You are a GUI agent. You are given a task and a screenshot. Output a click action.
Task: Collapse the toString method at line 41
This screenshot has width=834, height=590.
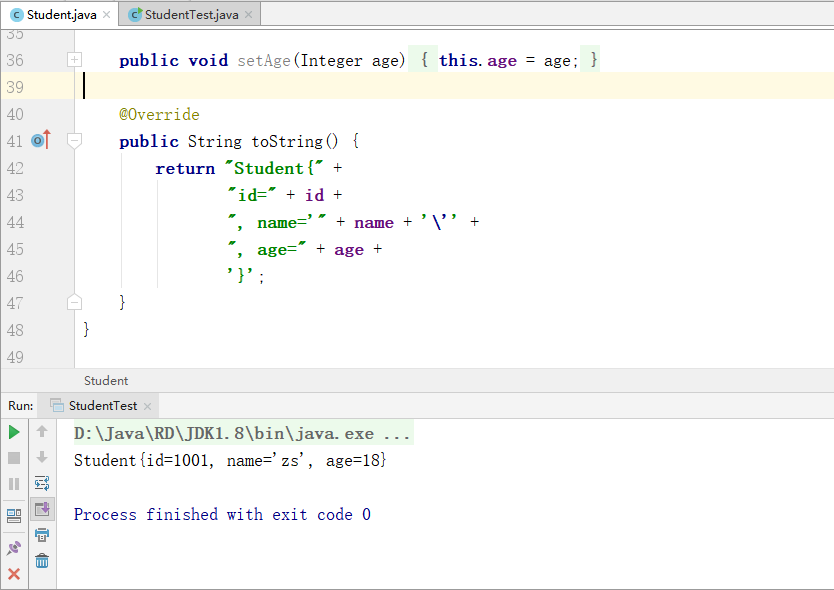click(74, 140)
